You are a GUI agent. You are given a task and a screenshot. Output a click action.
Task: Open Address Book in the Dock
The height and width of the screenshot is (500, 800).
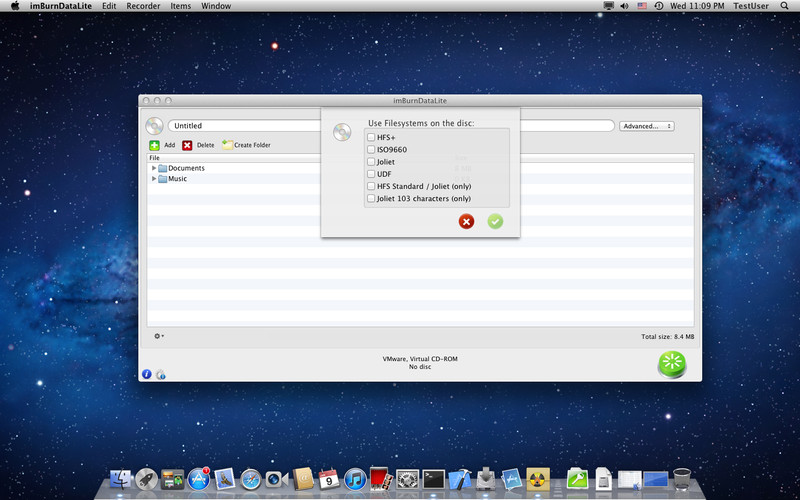pos(303,479)
